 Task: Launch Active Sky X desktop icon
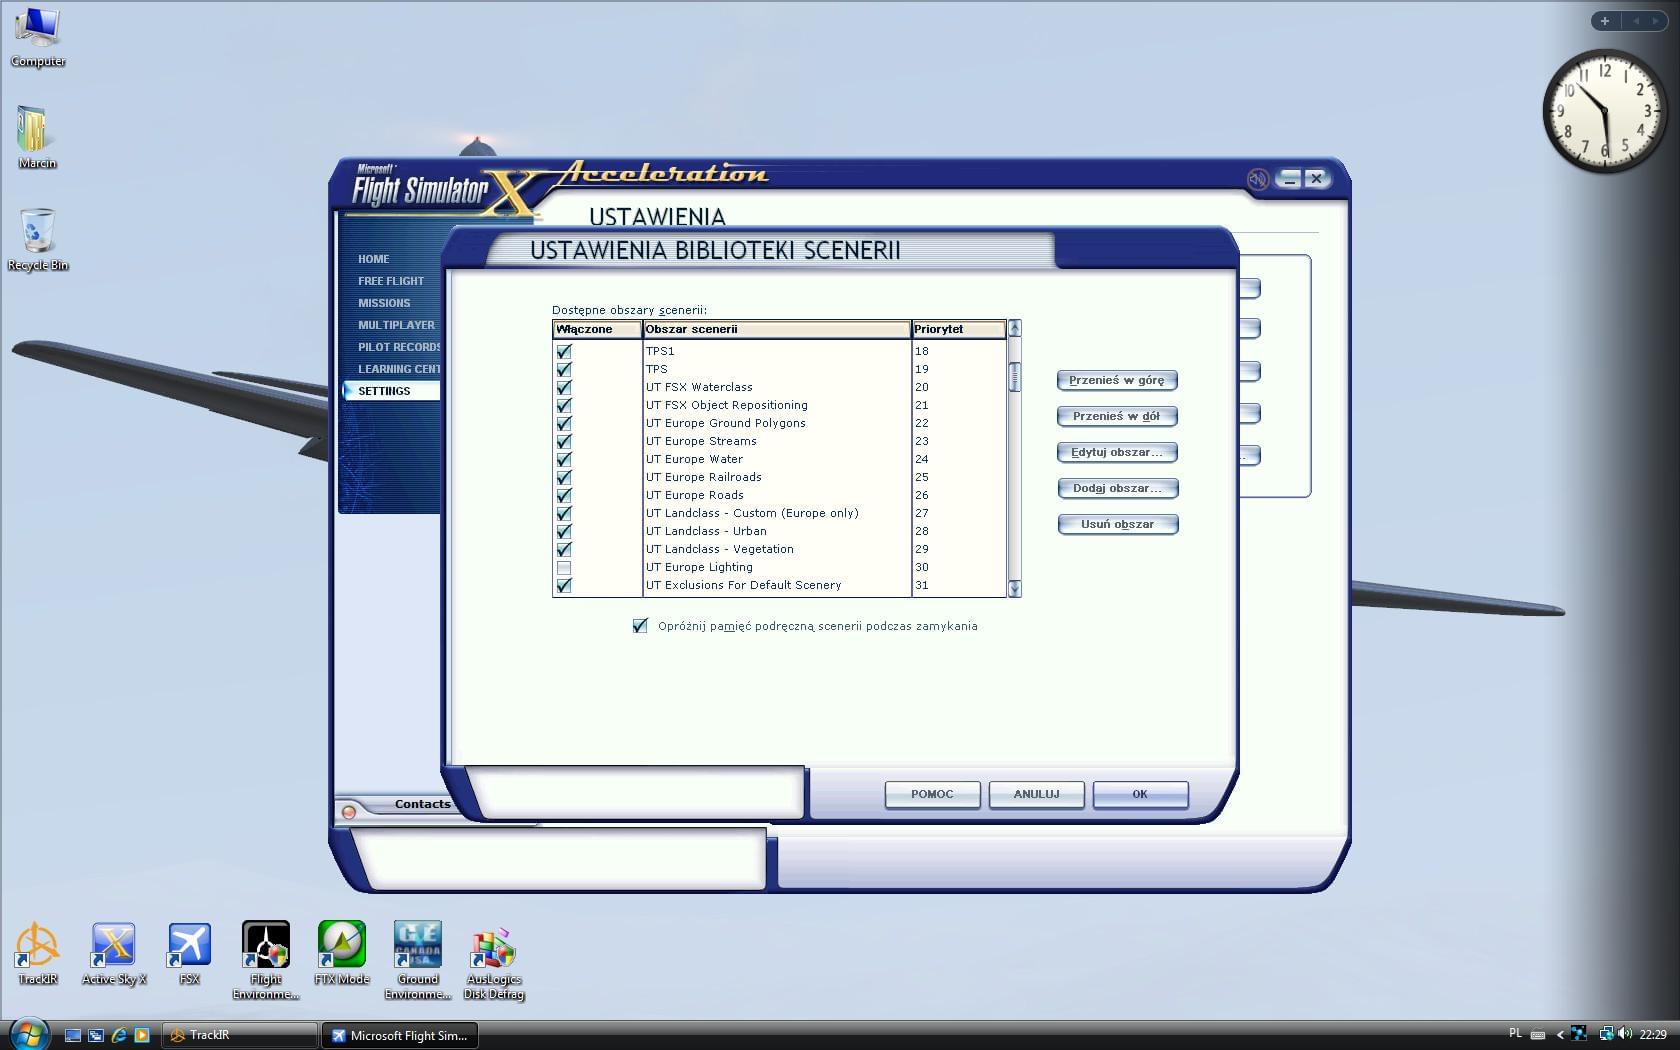point(113,948)
